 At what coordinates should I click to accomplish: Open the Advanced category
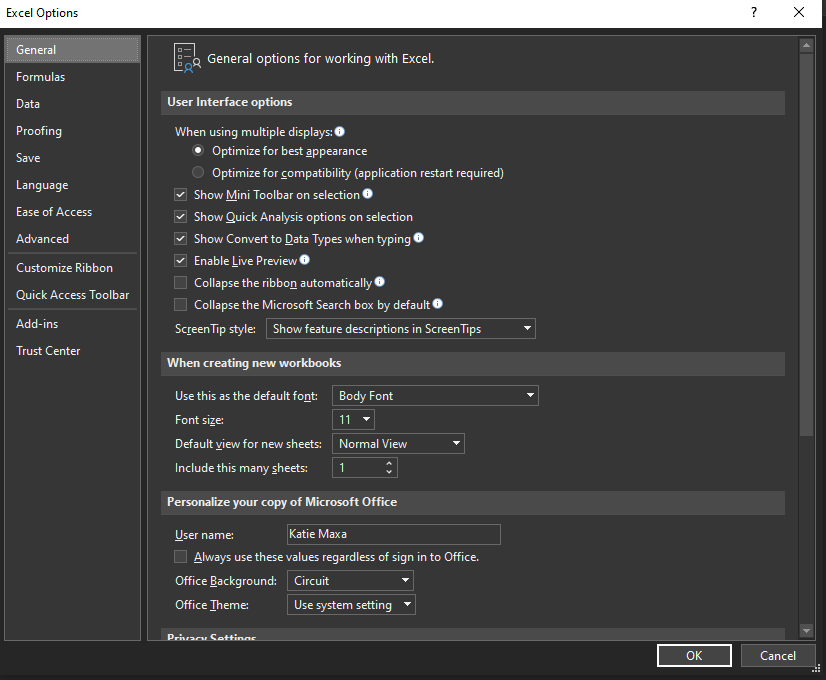tap(73, 239)
